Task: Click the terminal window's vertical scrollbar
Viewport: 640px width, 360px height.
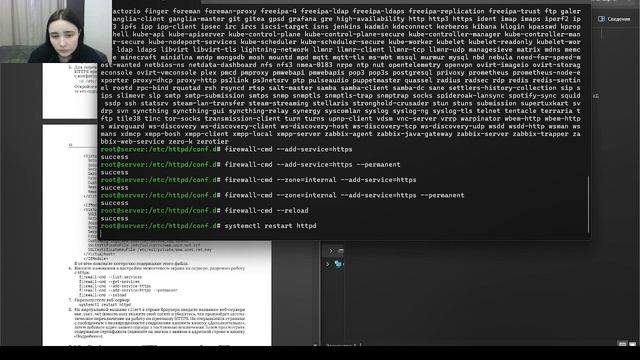Action: click(588, 204)
